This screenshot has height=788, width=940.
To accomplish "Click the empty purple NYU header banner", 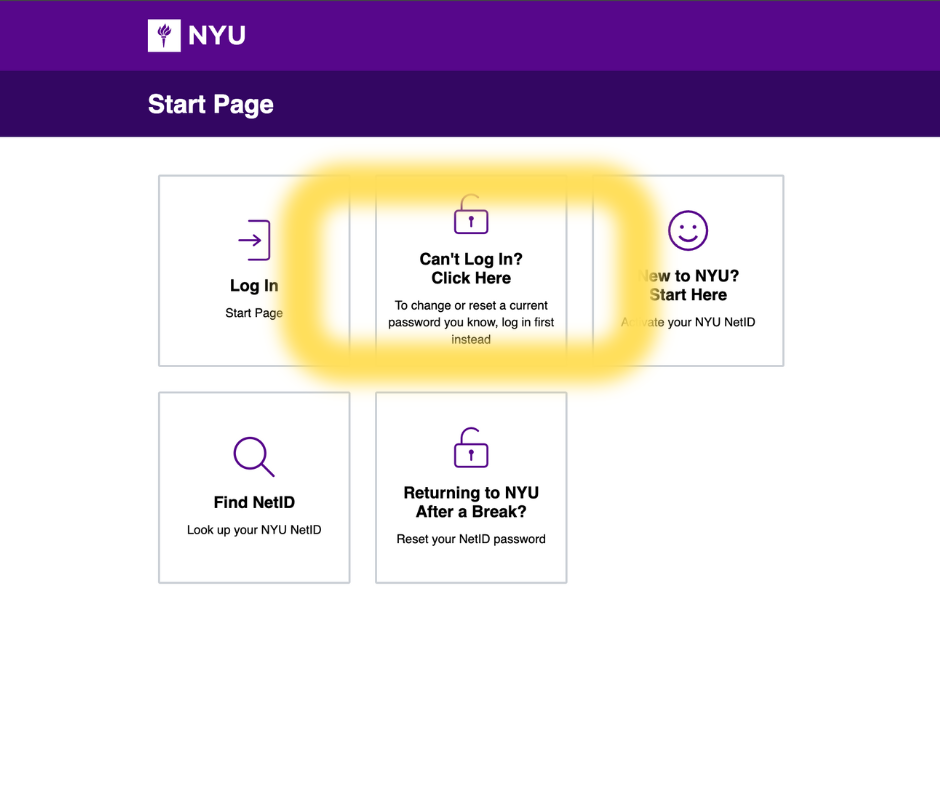I will tap(600, 36).
